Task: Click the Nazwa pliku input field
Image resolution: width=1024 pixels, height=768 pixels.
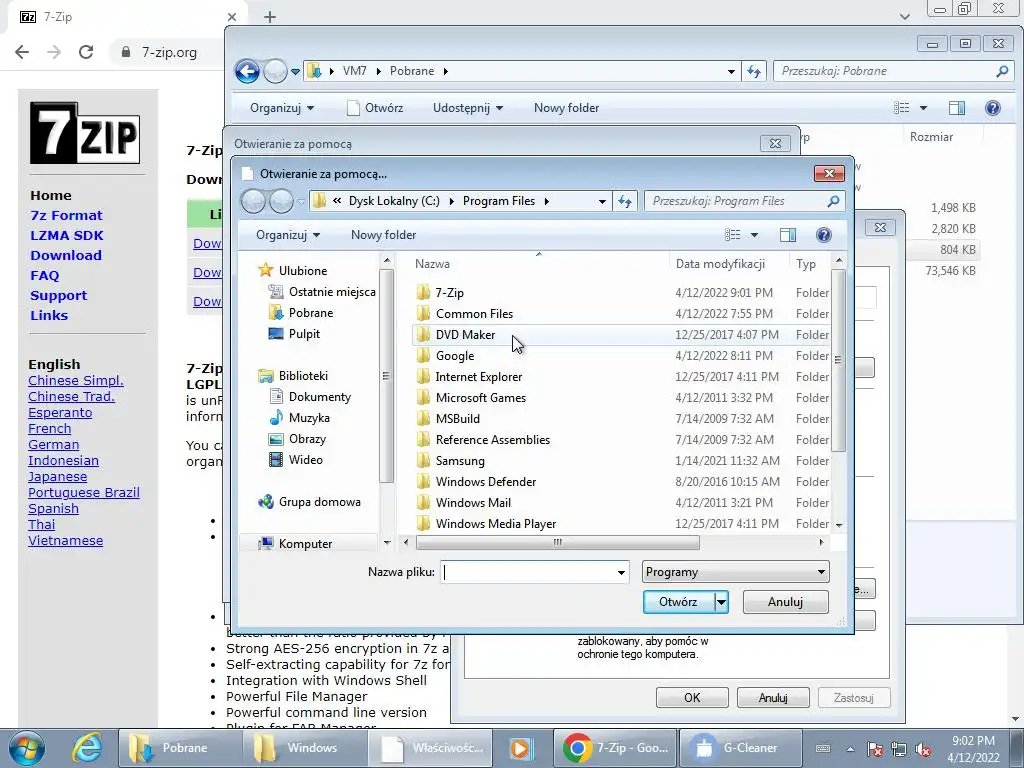Action: coord(528,573)
